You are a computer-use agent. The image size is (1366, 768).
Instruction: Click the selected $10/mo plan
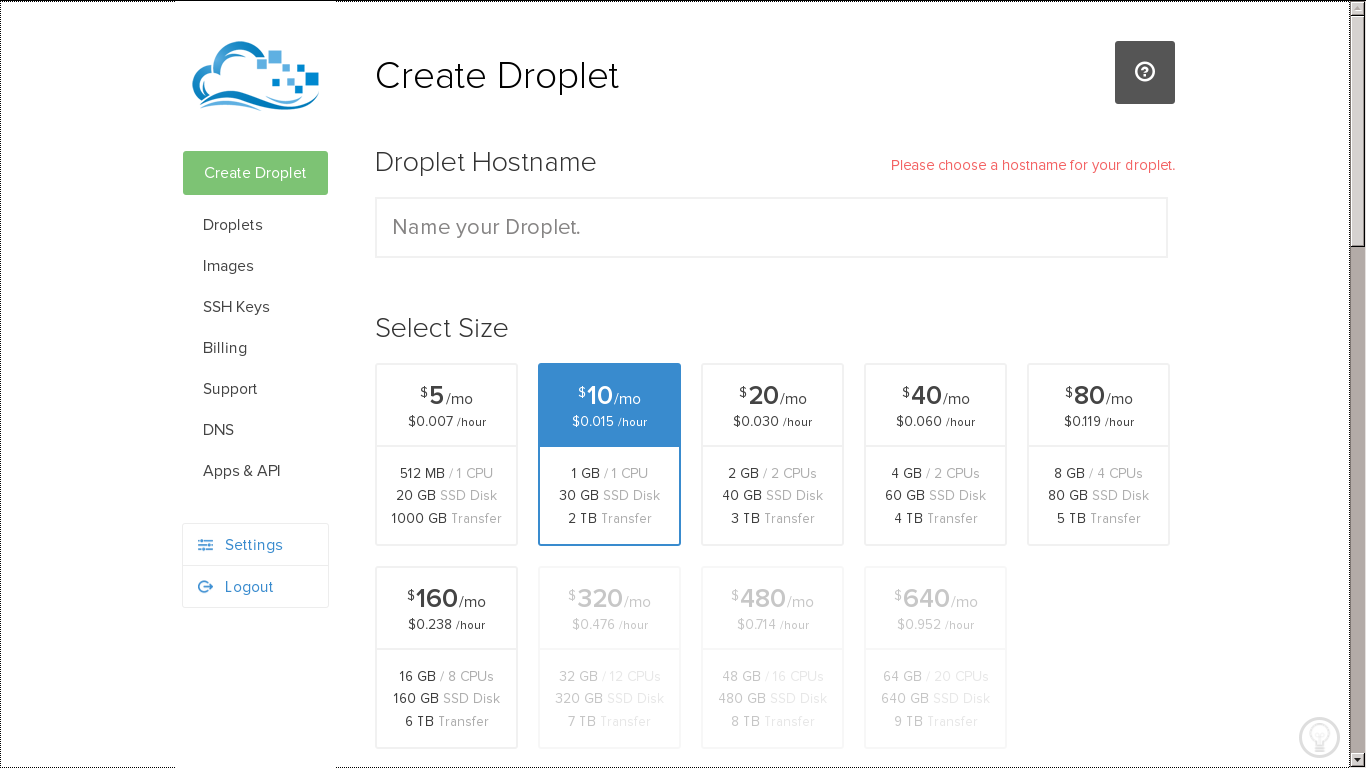(x=609, y=454)
